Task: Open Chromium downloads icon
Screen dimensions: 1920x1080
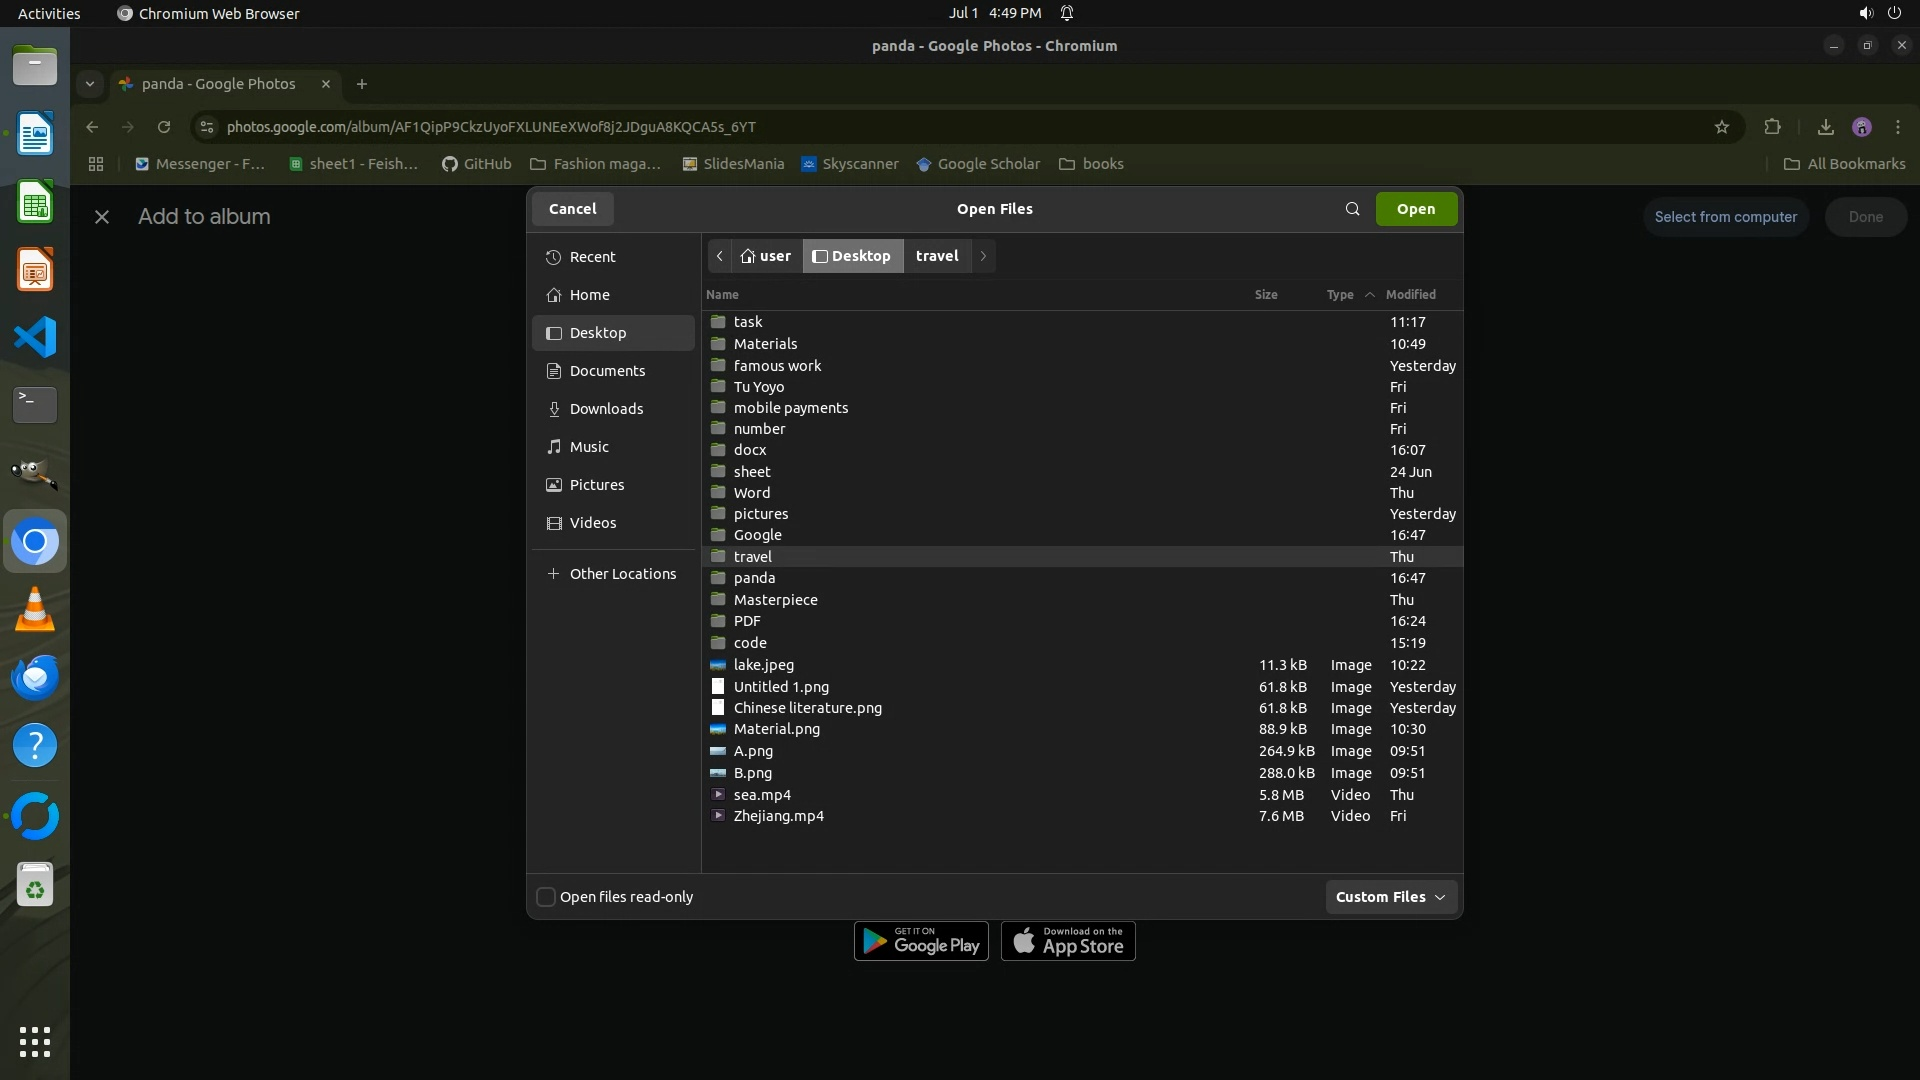Action: point(1825,127)
